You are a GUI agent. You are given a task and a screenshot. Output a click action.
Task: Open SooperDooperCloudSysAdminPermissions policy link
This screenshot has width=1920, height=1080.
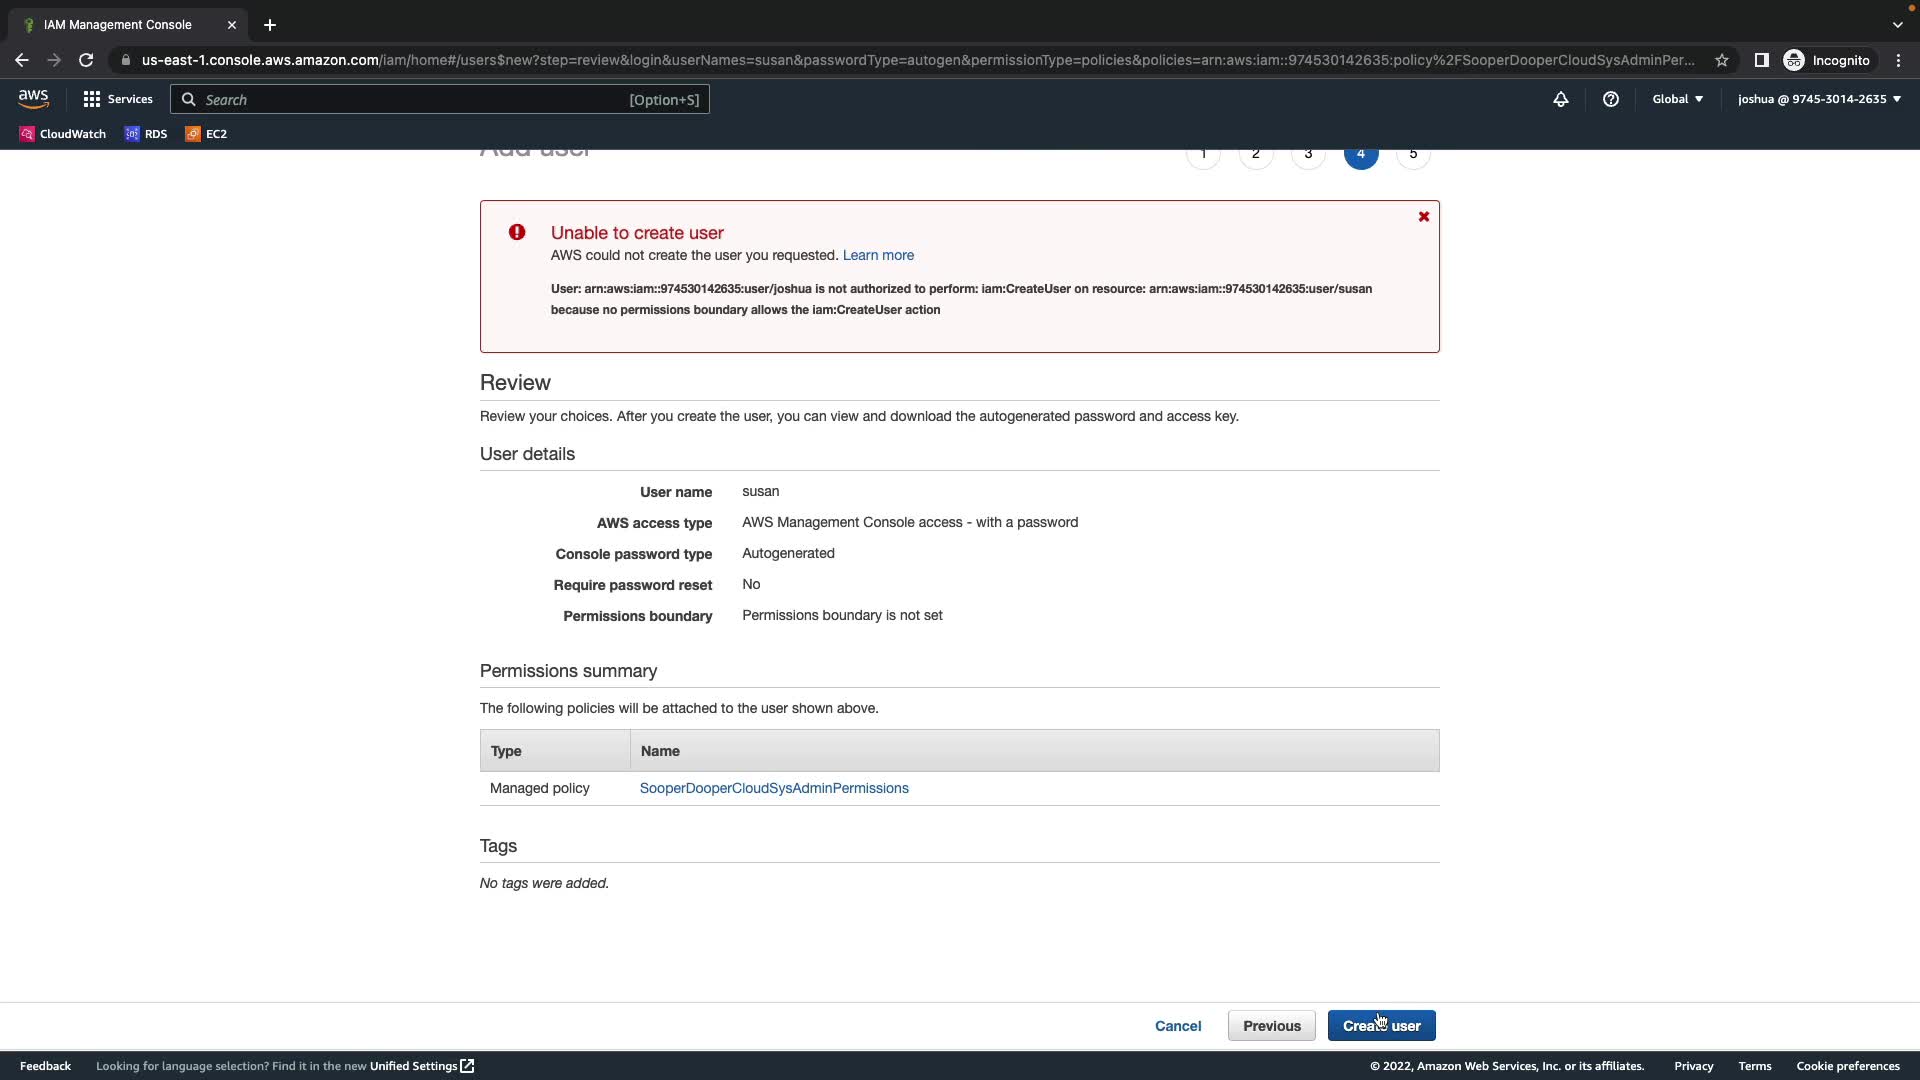(773, 788)
